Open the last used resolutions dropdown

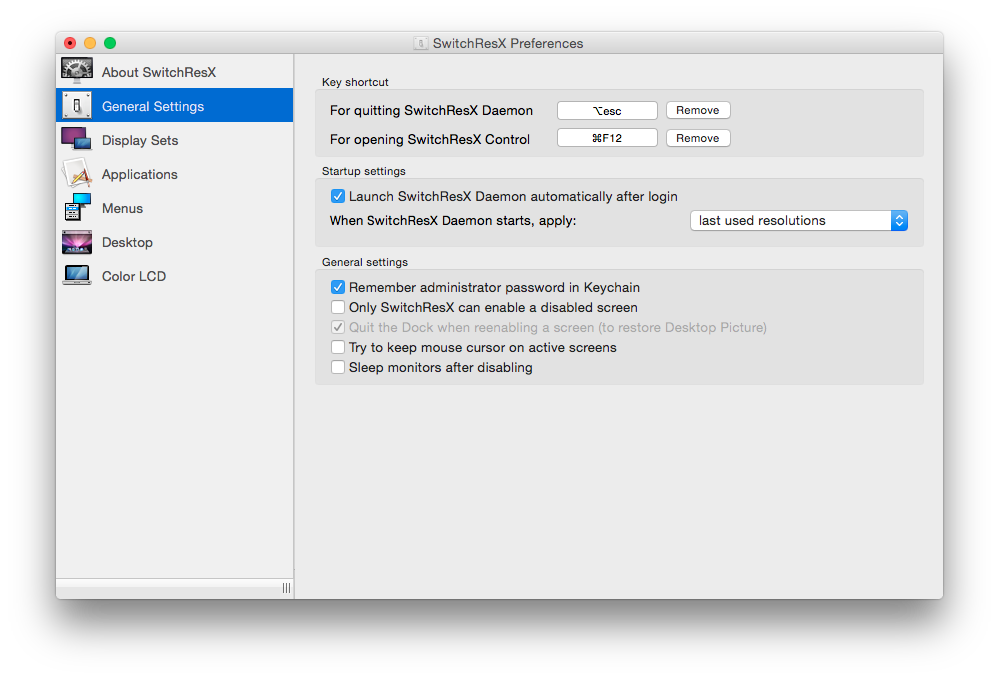tap(799, 220)
